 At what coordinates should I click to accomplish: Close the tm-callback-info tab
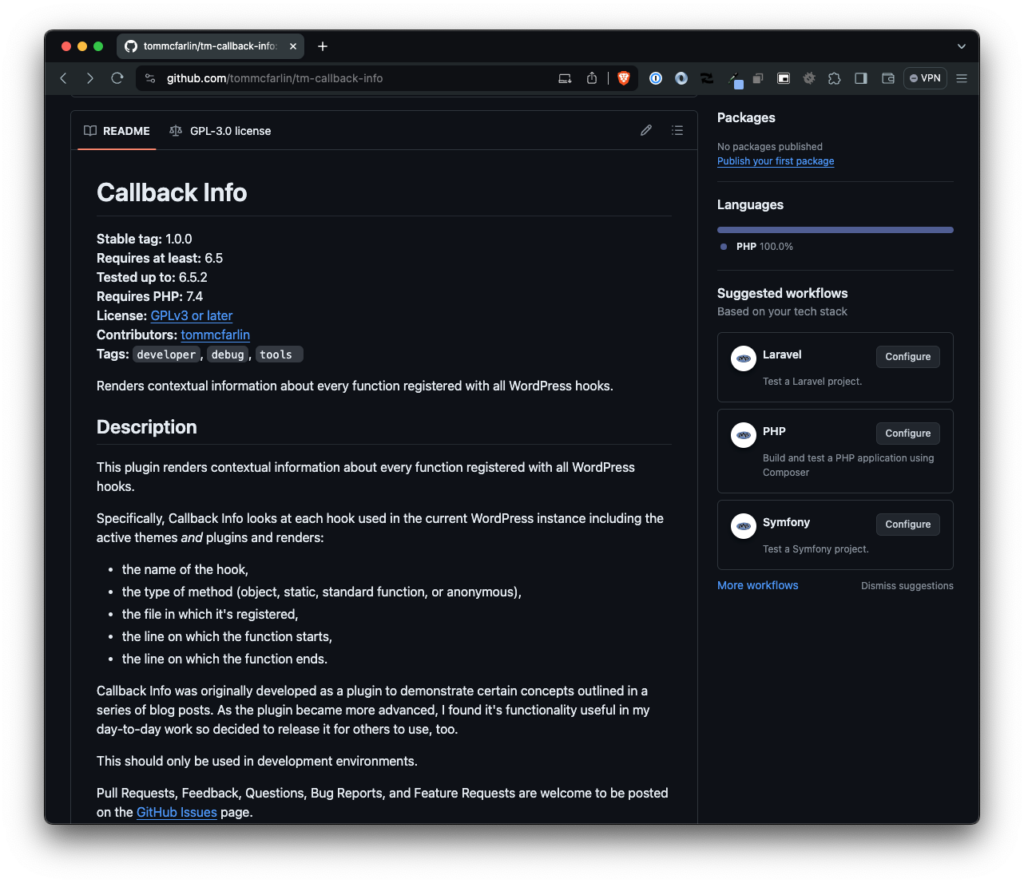pos(293,46)
